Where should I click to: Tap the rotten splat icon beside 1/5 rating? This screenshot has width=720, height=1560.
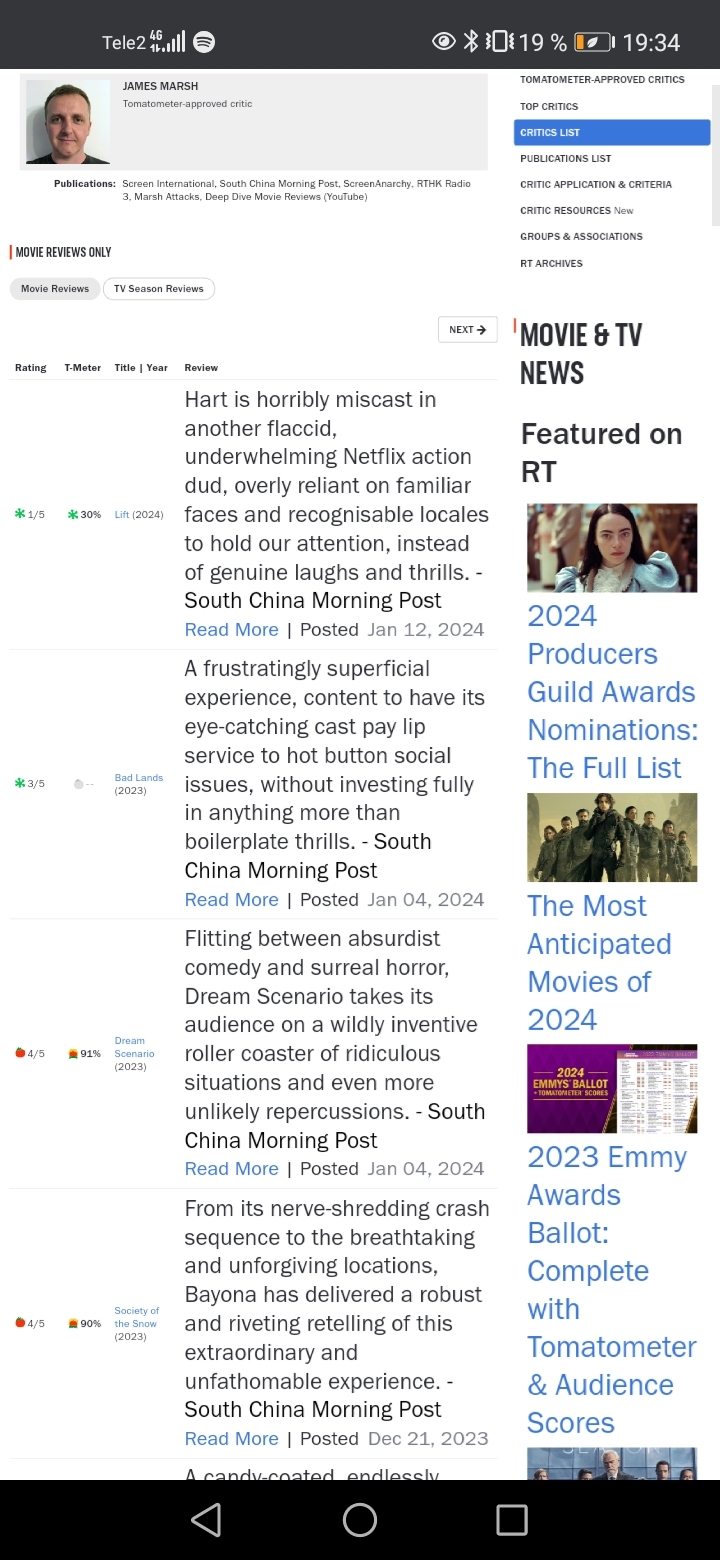click(x=20, y=514)
